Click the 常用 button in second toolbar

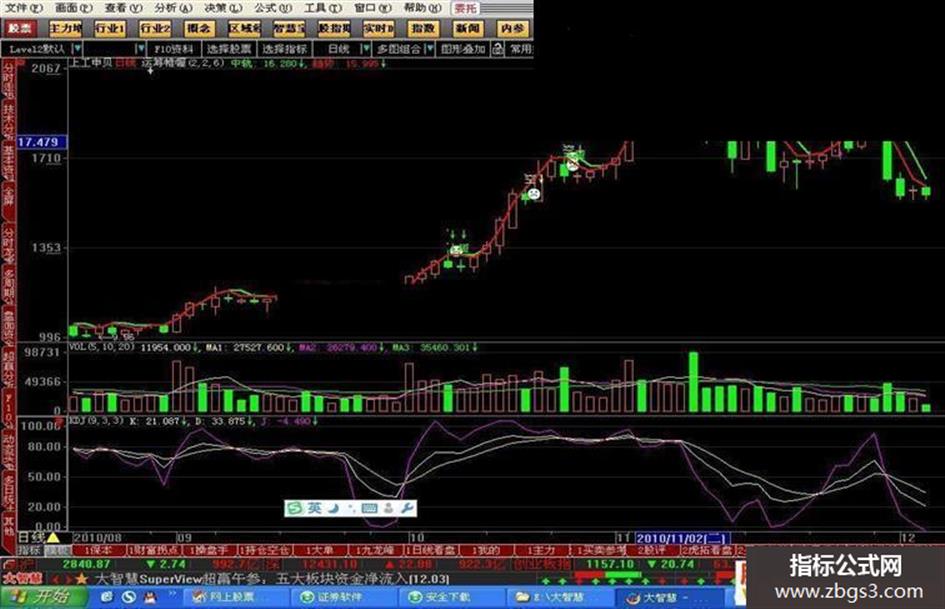tap(520, 49)
